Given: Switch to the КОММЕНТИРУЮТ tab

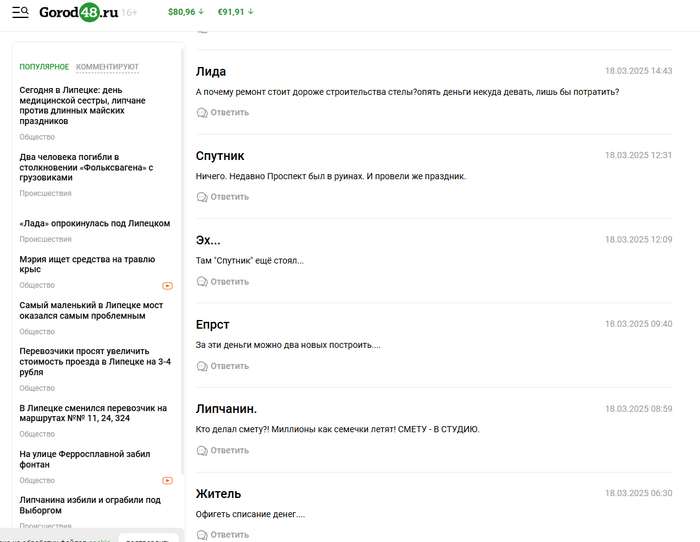Looking at the screenshot, I should [107, 67].
